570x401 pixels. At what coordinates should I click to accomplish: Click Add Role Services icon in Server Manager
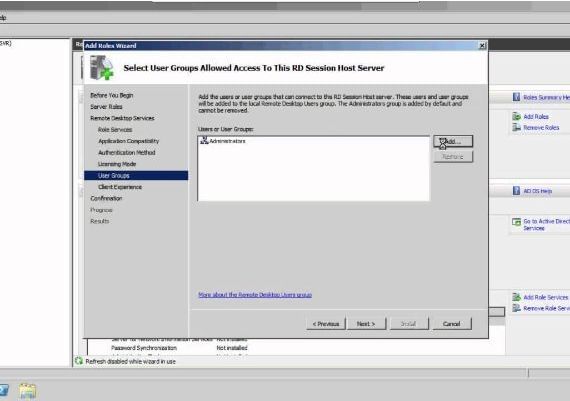coord(516,297)
